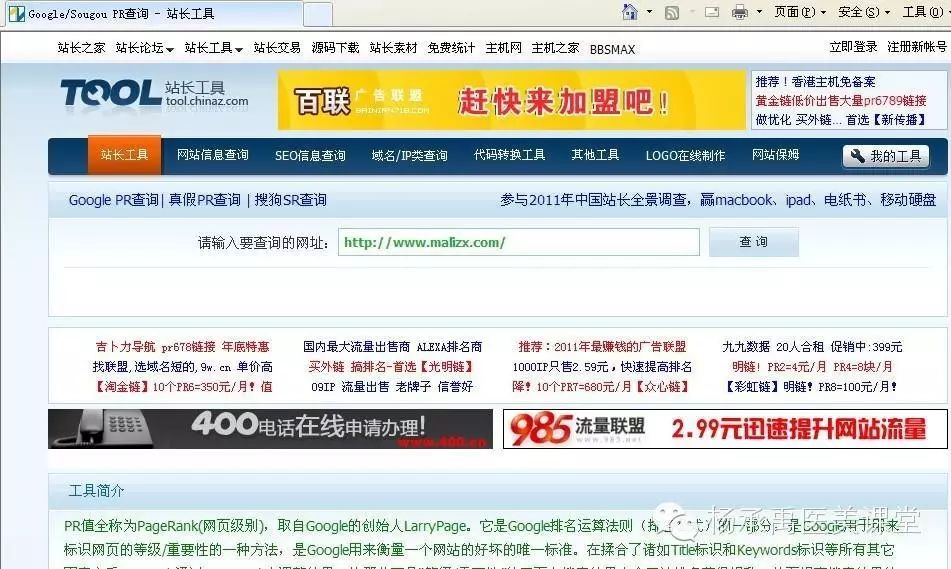Open 09IP 流量出售 老牌子 ad
This screenshot has height=569, width=951.
pyautogui.click(x=392, y=386)
